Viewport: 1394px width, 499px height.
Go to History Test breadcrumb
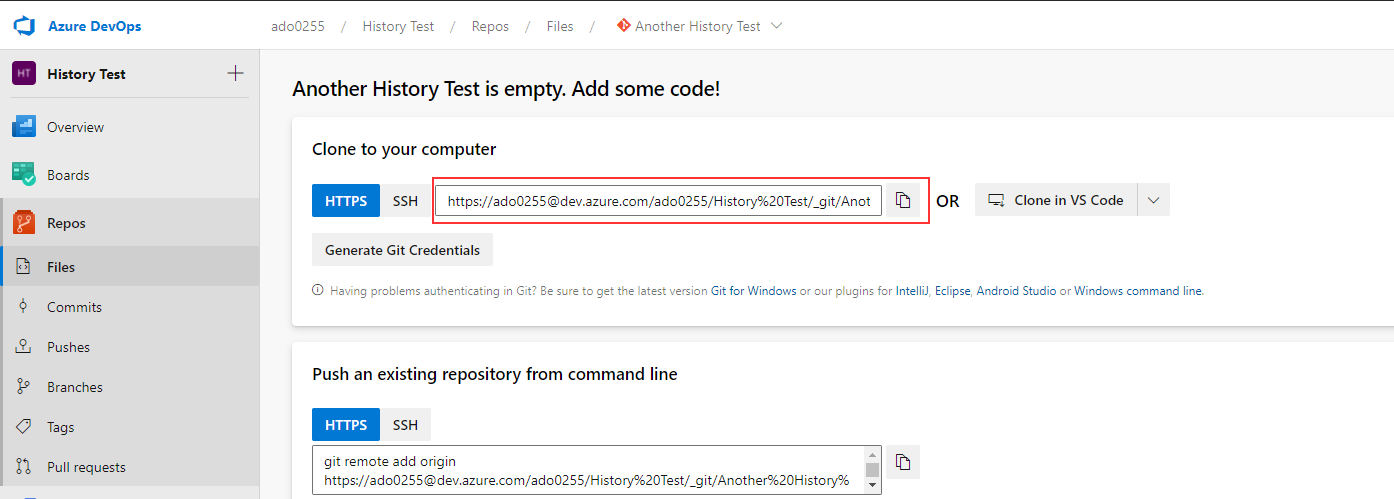398,26
